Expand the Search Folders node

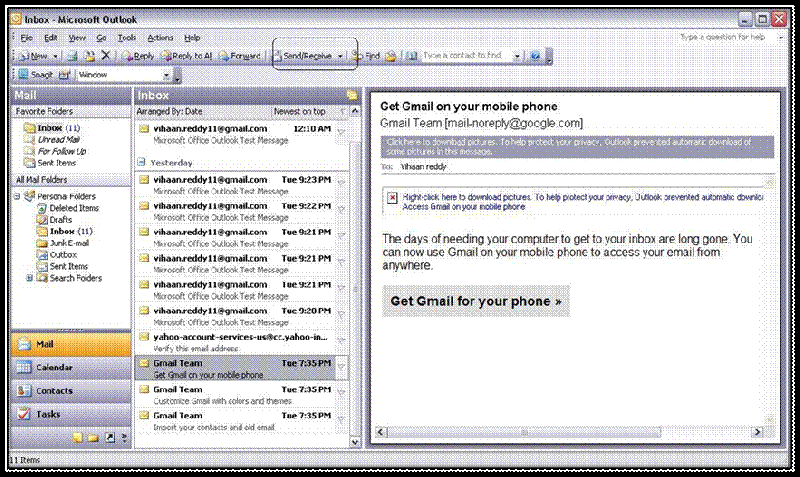coord(29,278)
